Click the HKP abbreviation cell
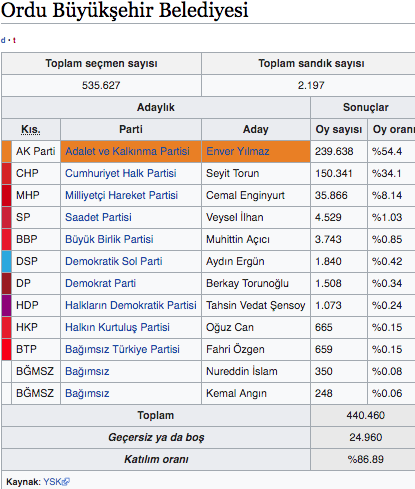Screen dimensions: 415x489 click(x=36, y=327)
